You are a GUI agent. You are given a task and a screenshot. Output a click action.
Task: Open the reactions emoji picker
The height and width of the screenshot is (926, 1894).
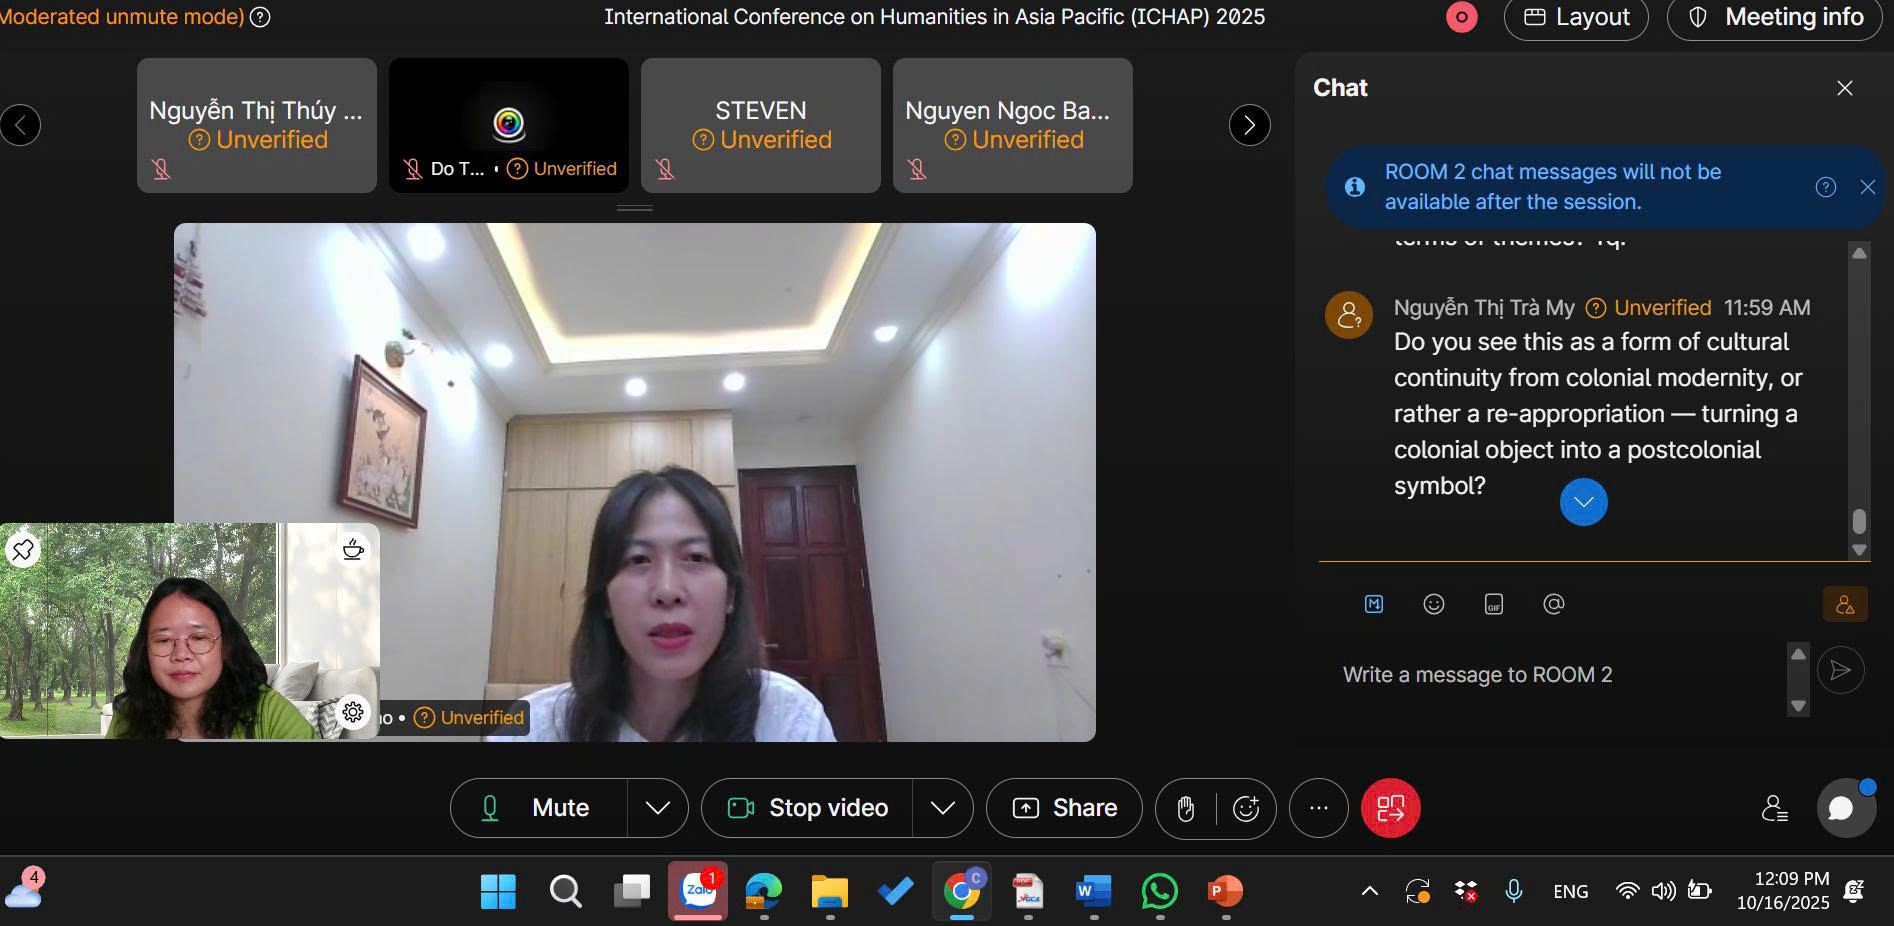click(x=1246, y=808)
